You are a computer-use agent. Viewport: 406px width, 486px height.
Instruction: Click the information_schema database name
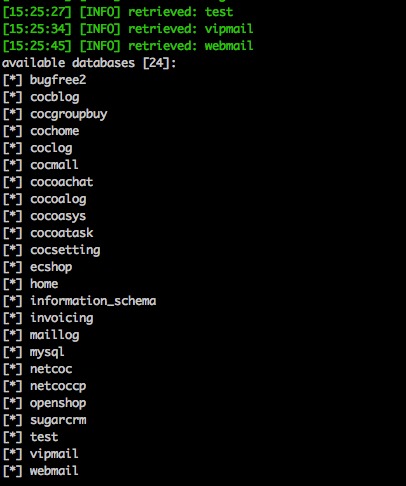93,301
